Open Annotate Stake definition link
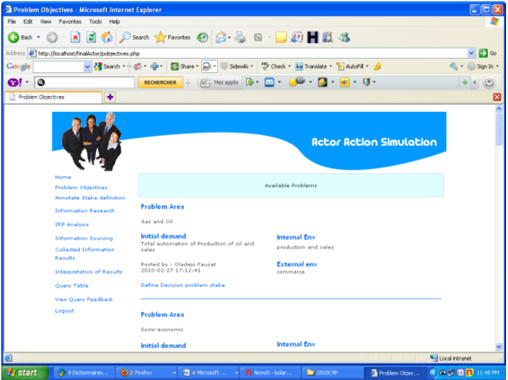 pyautogui.click(x=90, y=198)
